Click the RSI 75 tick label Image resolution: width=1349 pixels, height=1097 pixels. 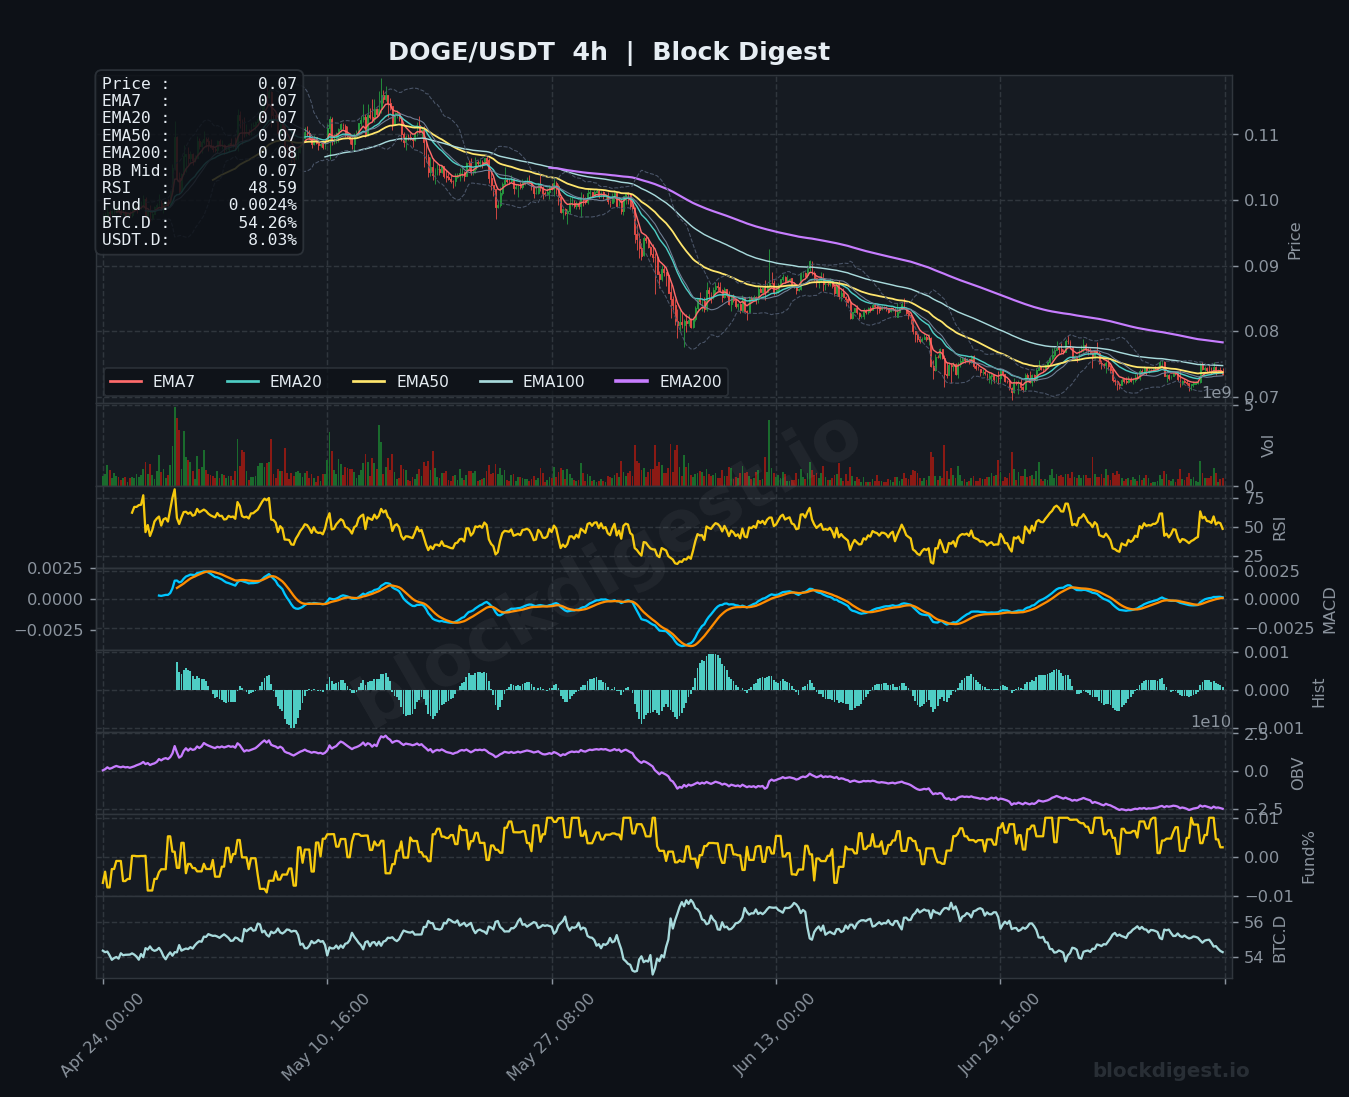point(1254,499)
